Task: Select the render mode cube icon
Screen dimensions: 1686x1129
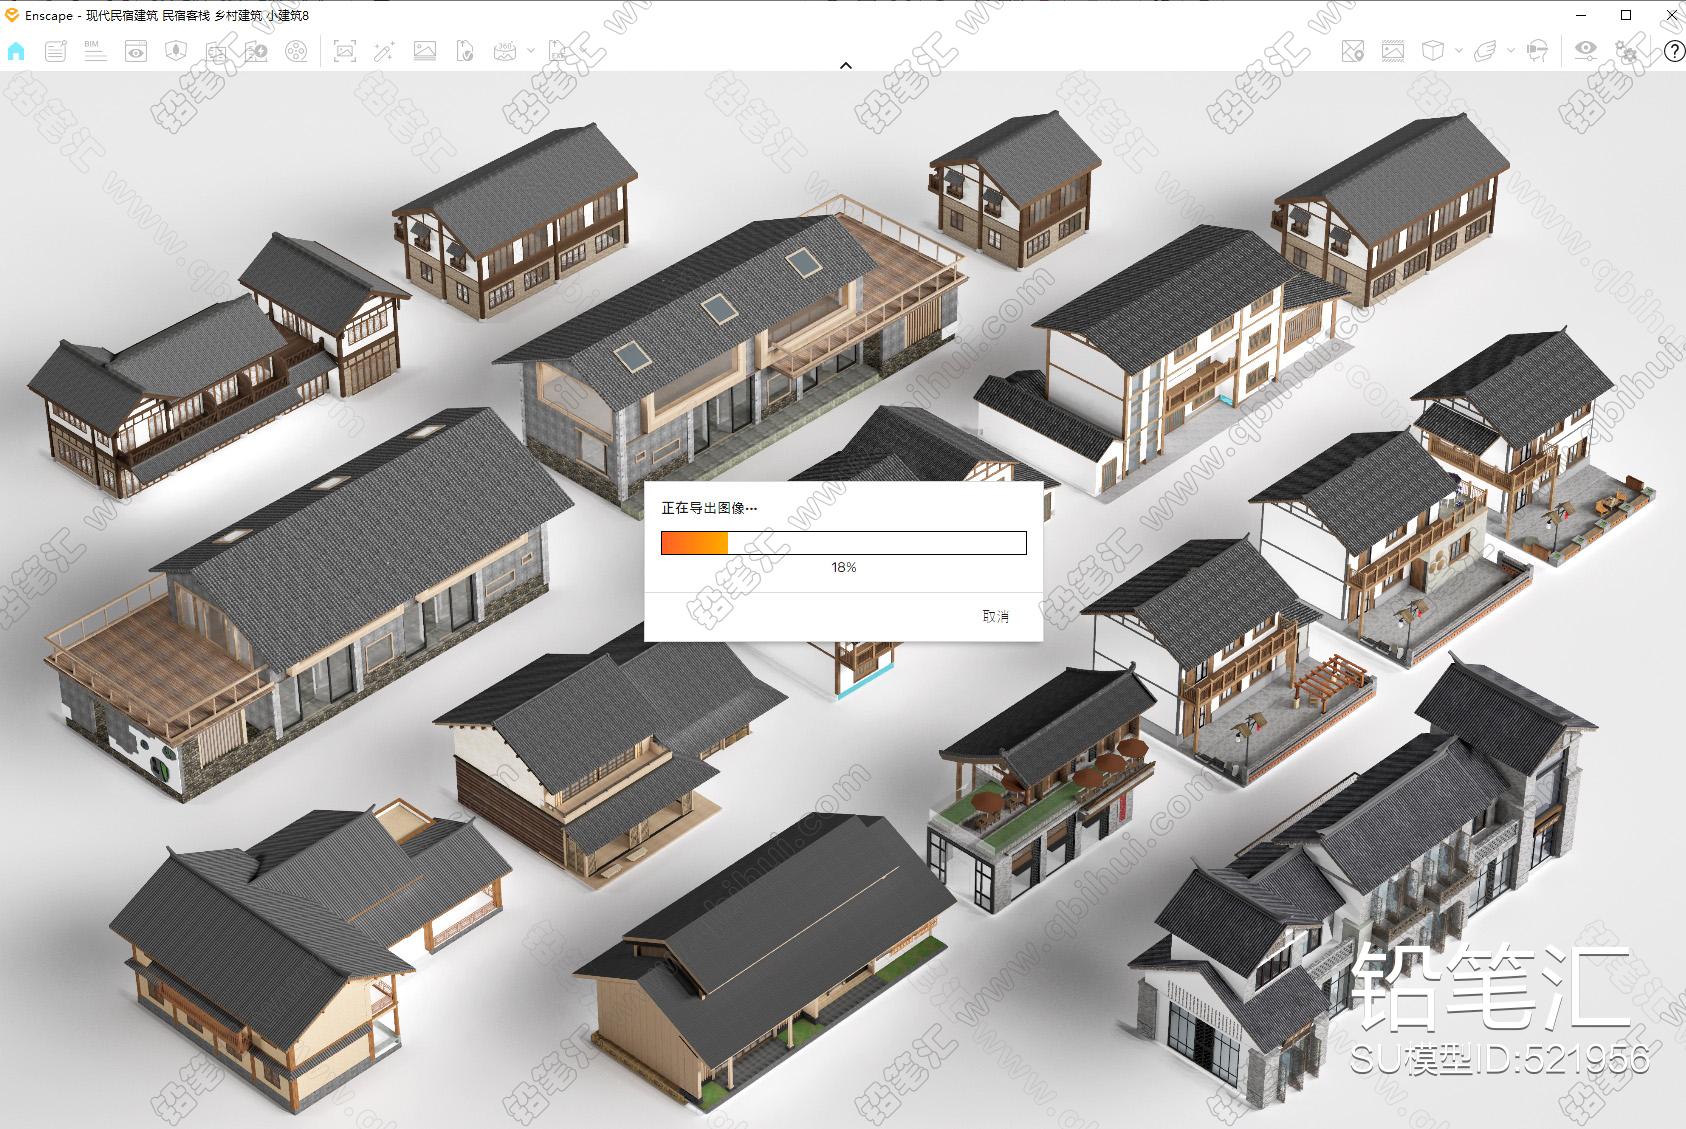Action: (x=1433, y=51)
